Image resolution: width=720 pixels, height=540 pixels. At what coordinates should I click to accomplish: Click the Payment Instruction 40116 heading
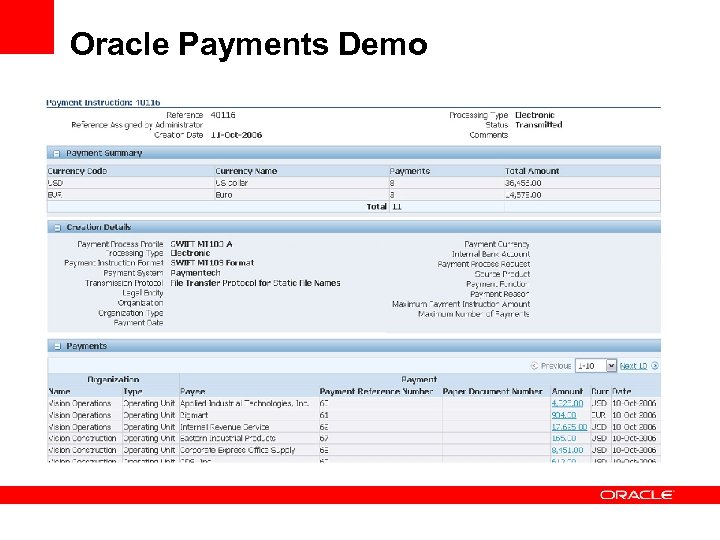pos(103,103)
